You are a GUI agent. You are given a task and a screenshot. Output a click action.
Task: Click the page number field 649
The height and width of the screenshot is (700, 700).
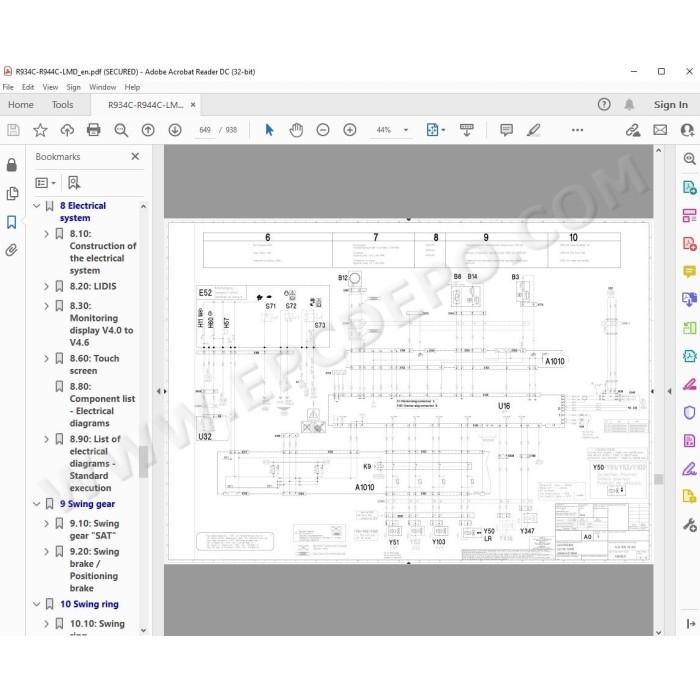pos(205,130)
